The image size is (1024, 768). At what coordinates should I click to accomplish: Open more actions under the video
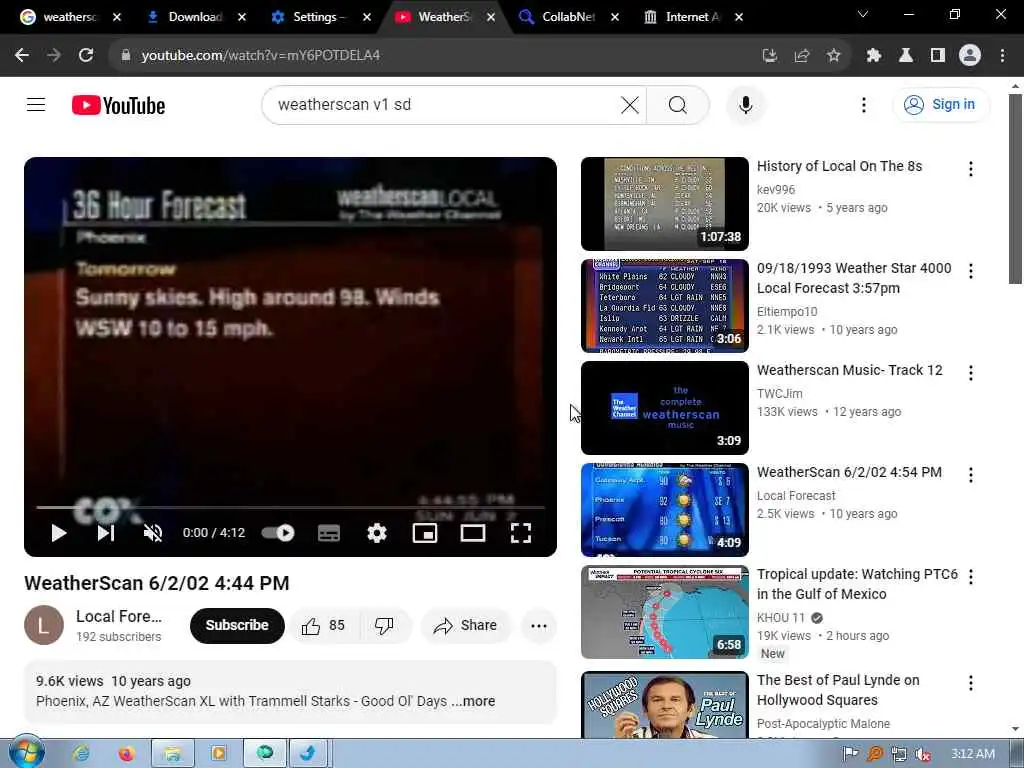(x=539, y=626)
